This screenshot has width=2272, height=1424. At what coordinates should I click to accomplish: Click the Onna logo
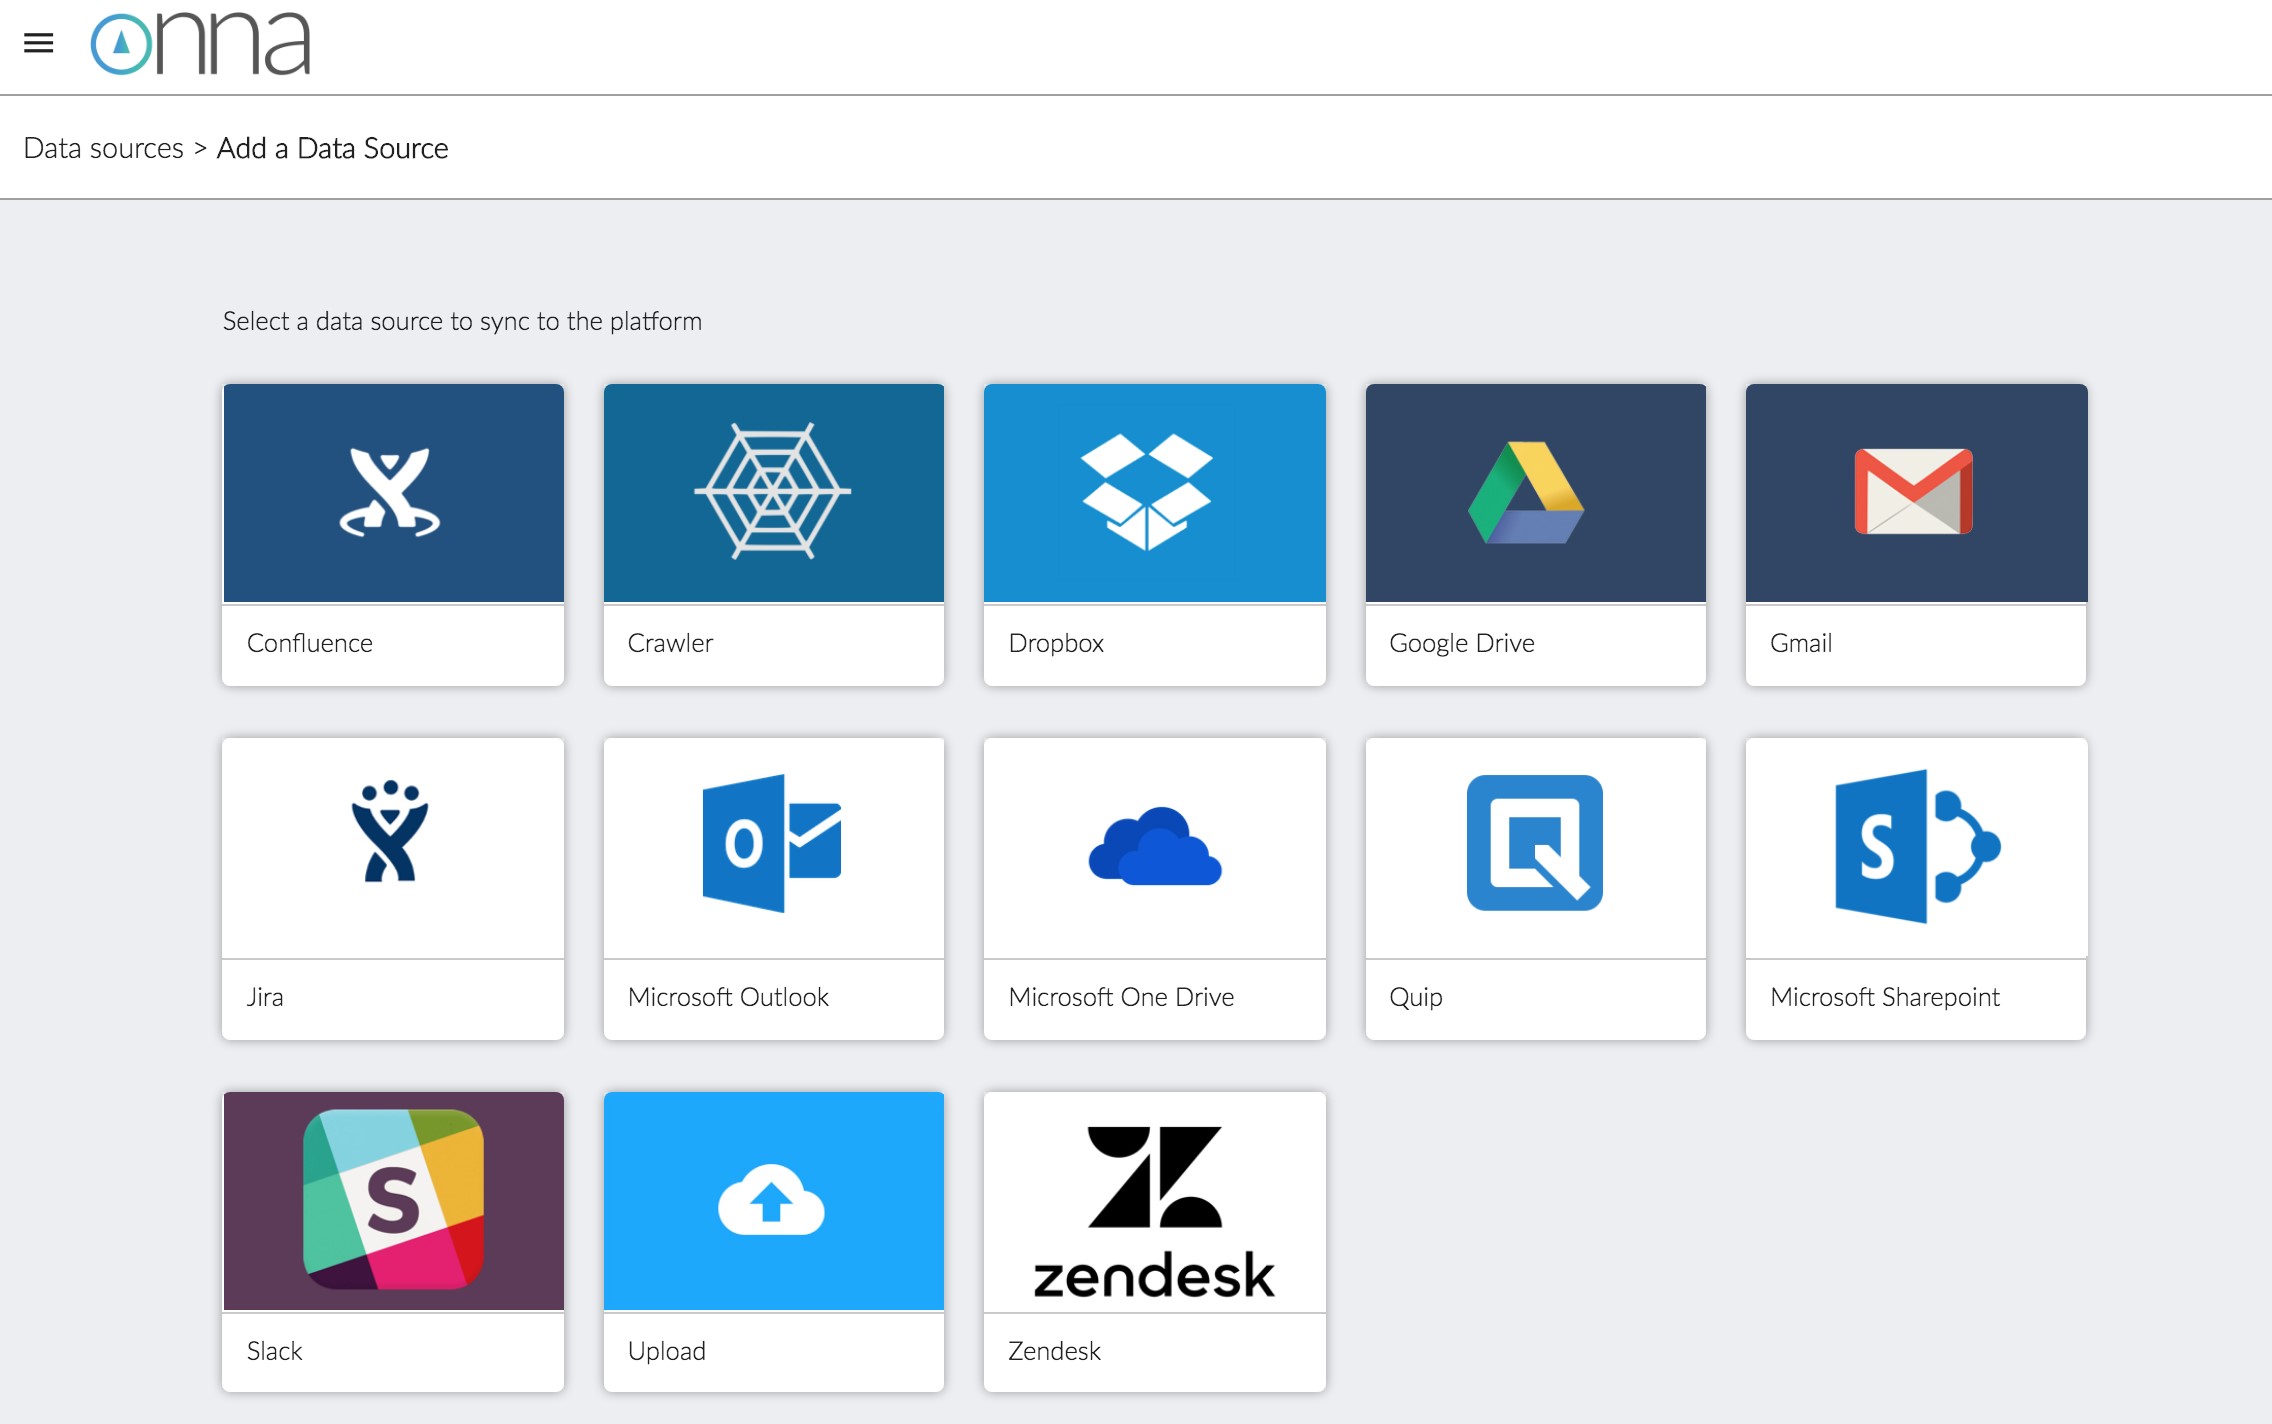coord(201,44)
